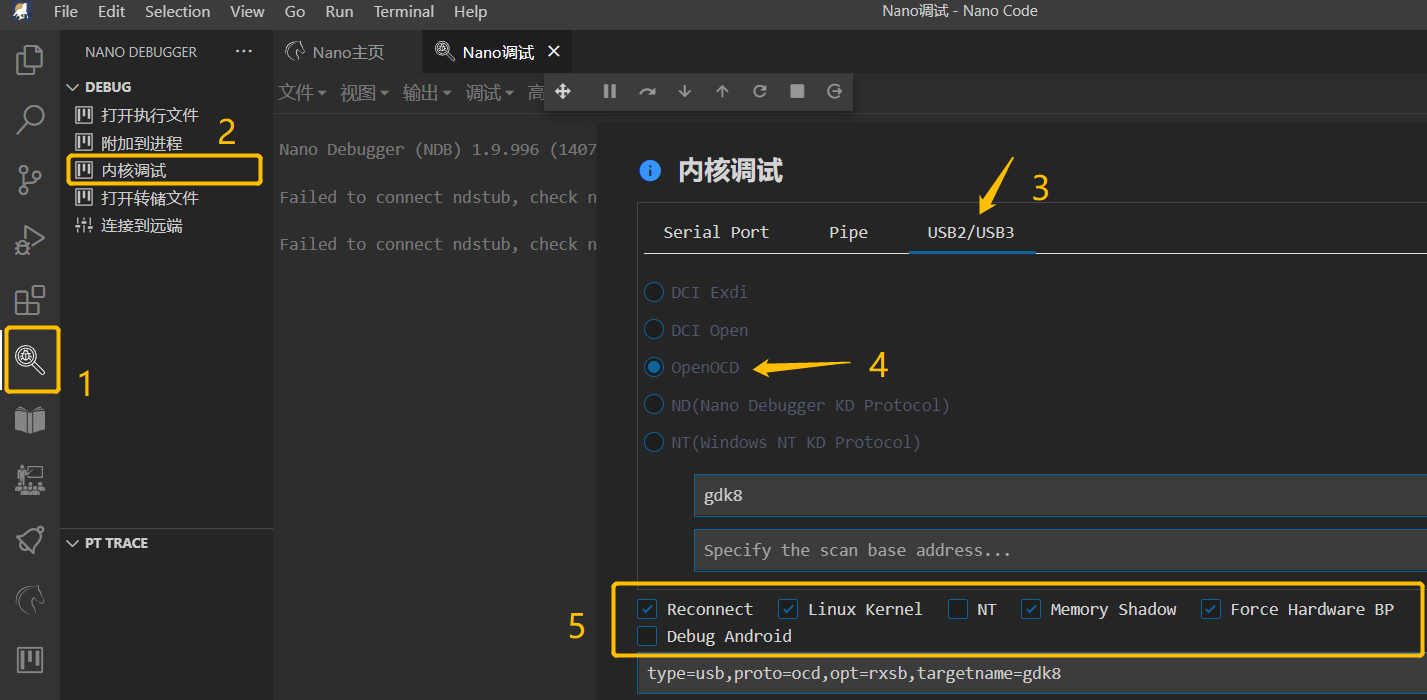Switch to the USB2/USB3 tab
1427x700 pixels.
(972, 232)
